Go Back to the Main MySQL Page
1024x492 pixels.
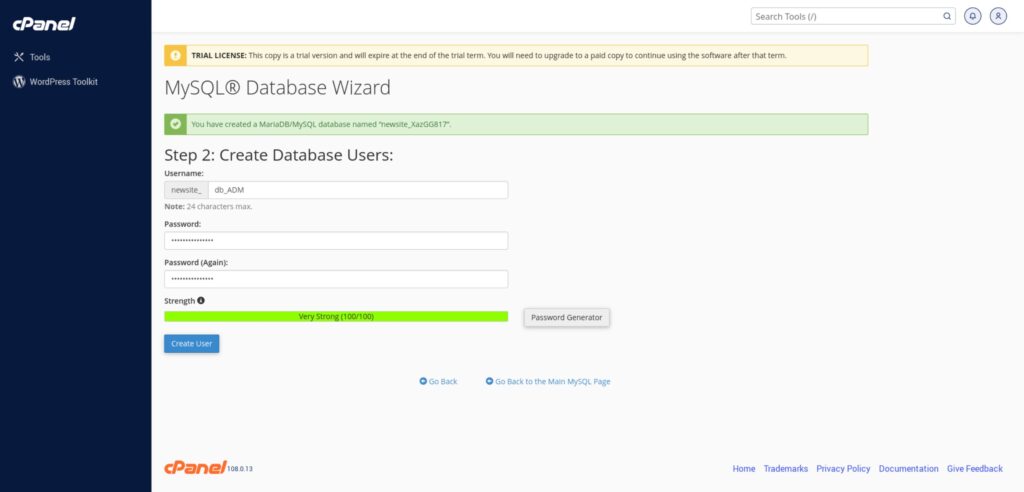(552, 382)
